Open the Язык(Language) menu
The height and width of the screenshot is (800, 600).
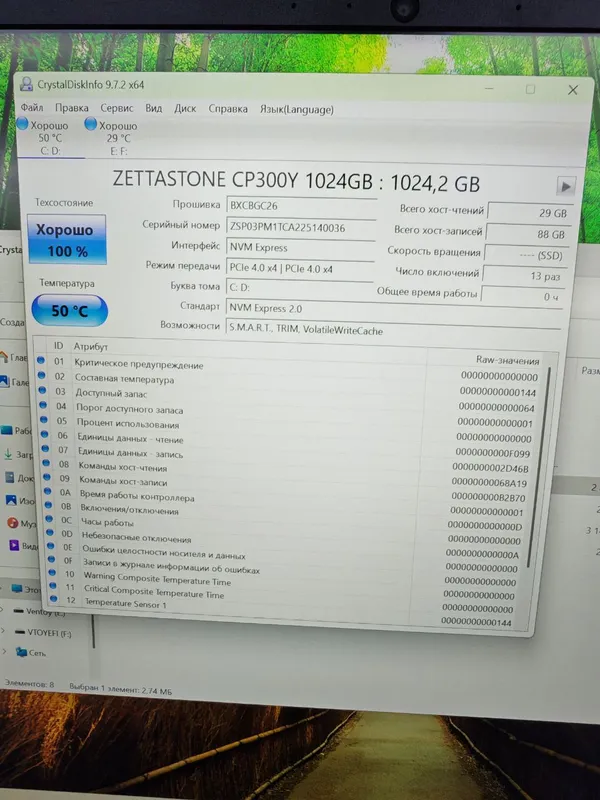click(x=296, y=109)
